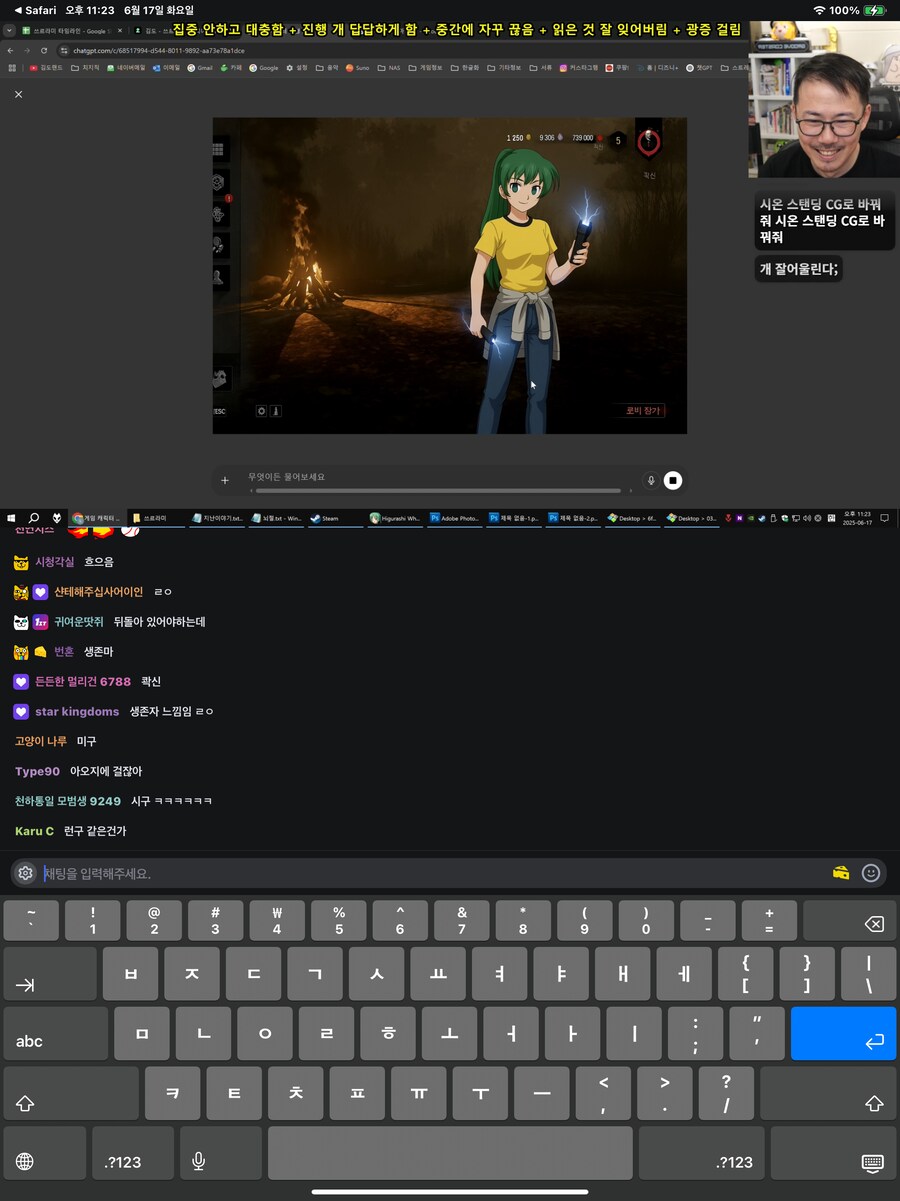
Task: Open the Suno bookmark in the streamed browser
Action: (x=358, y=68)
